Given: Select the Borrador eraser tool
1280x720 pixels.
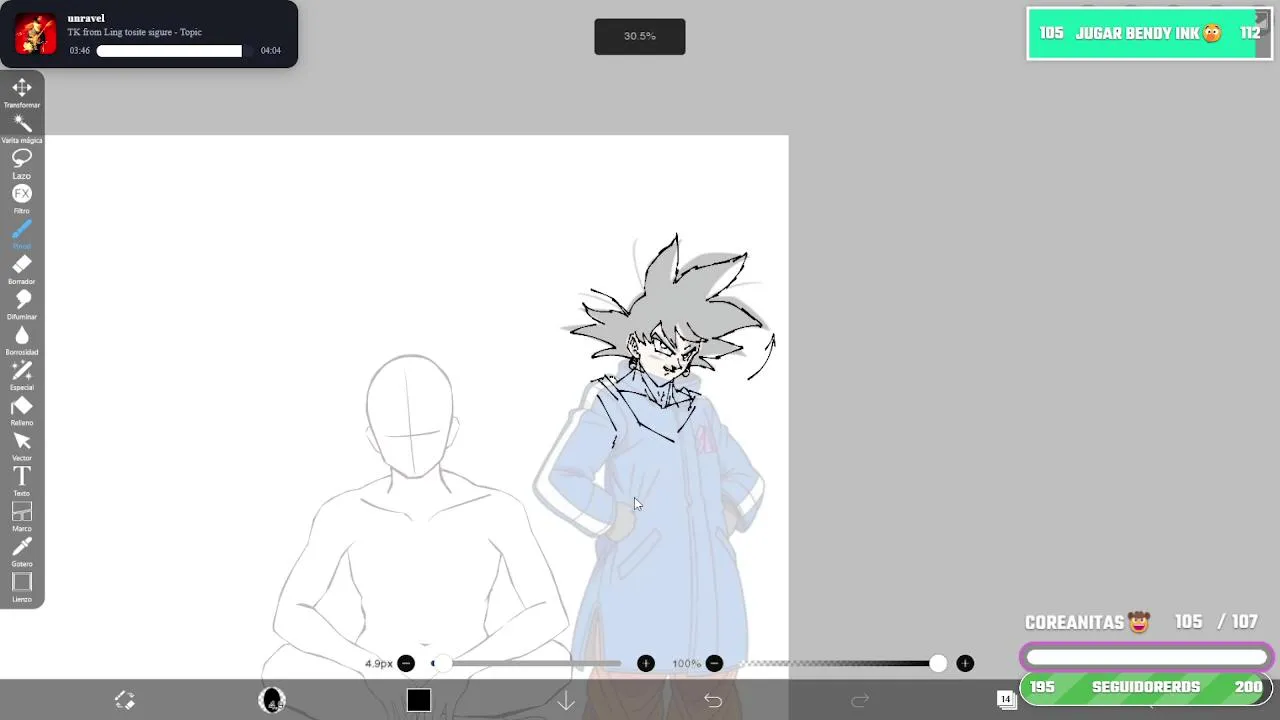Looking at the screenshot, I should pos(22,268).
